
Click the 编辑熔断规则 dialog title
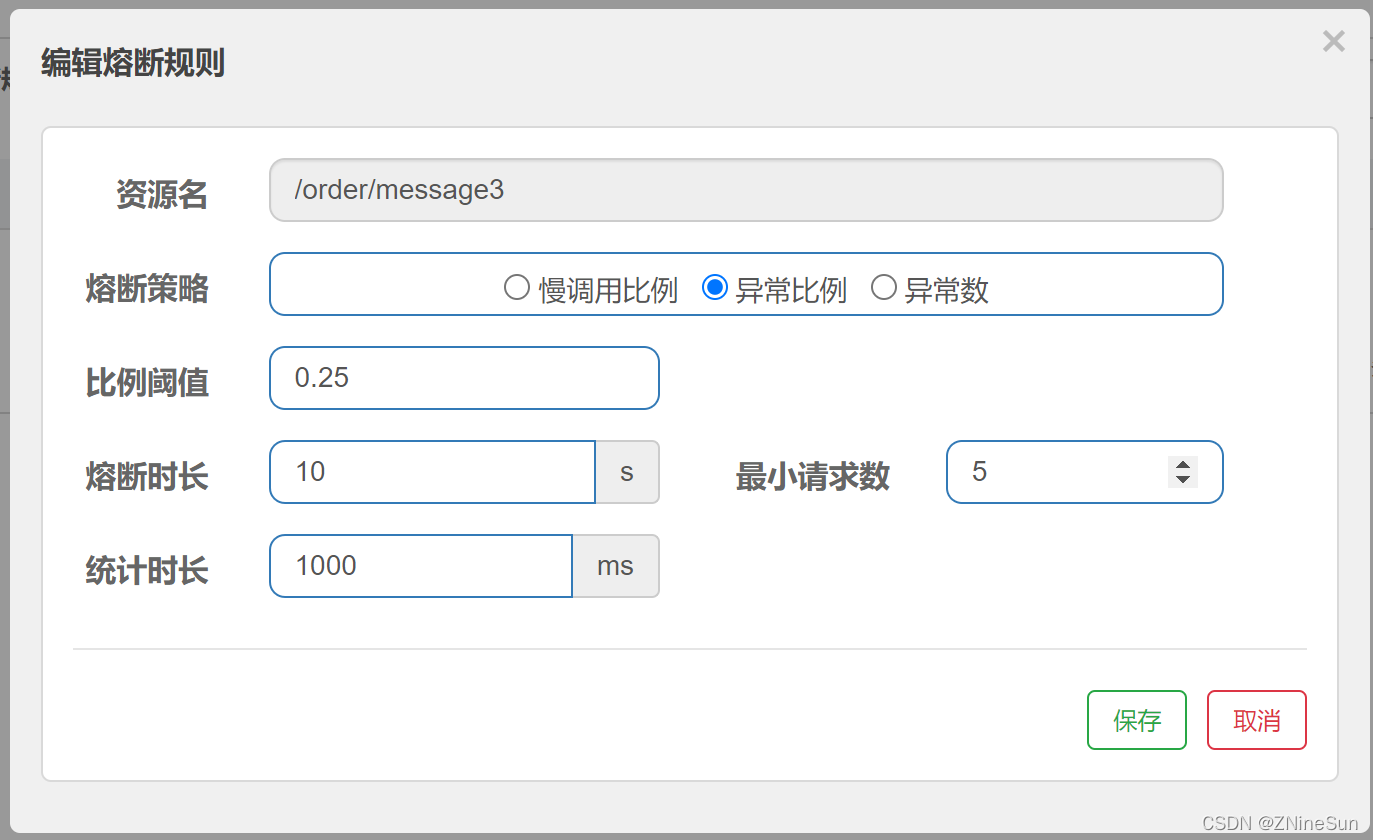click(132, 64)
